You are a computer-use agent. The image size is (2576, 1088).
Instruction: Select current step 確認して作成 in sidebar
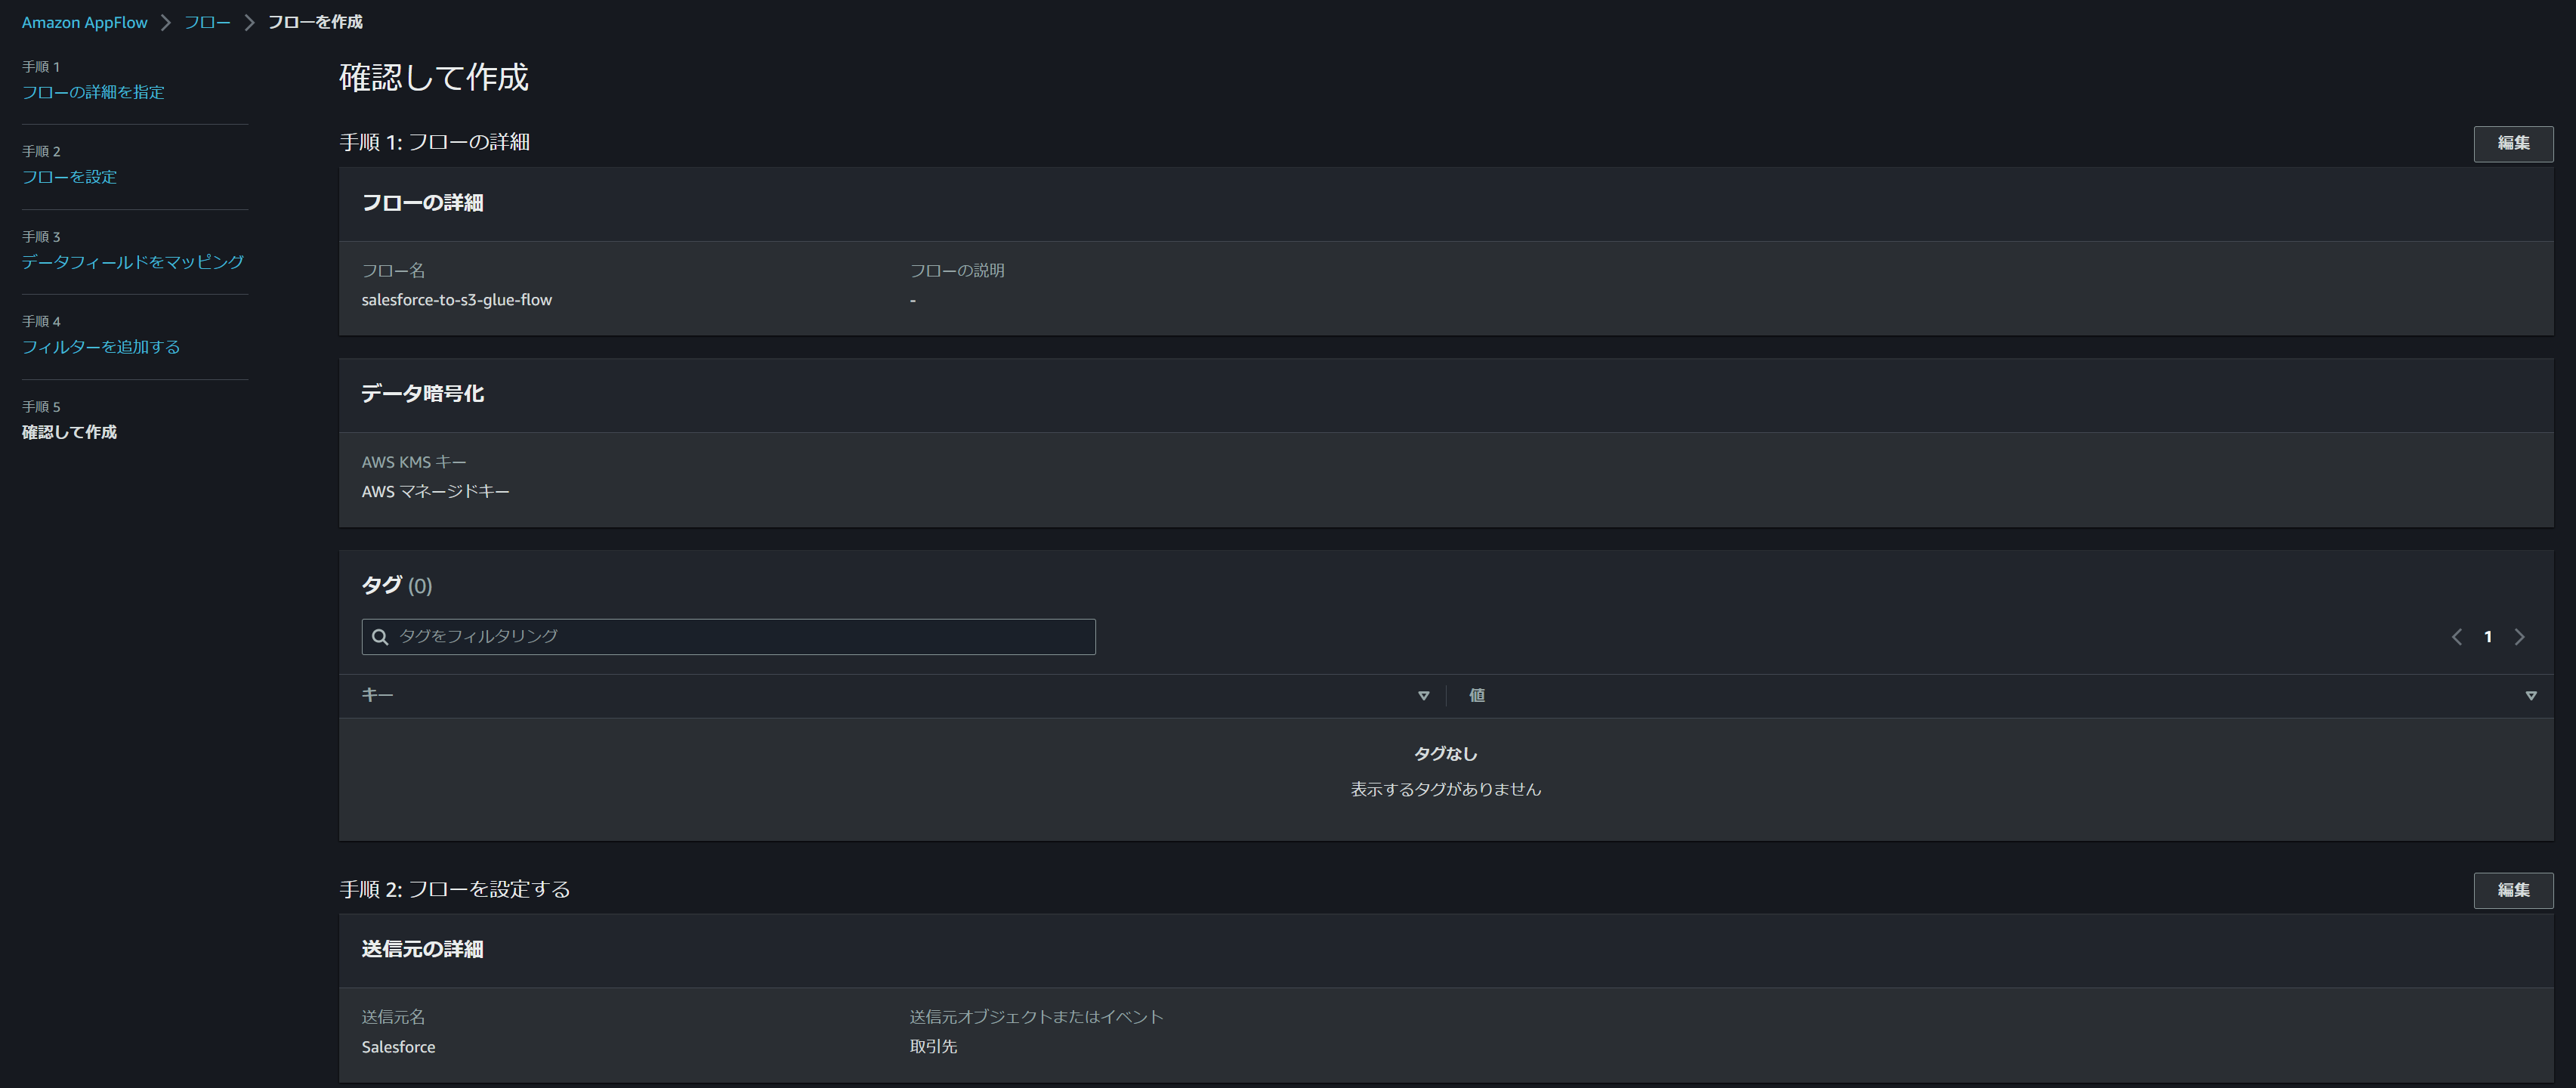tap(69, 432)
